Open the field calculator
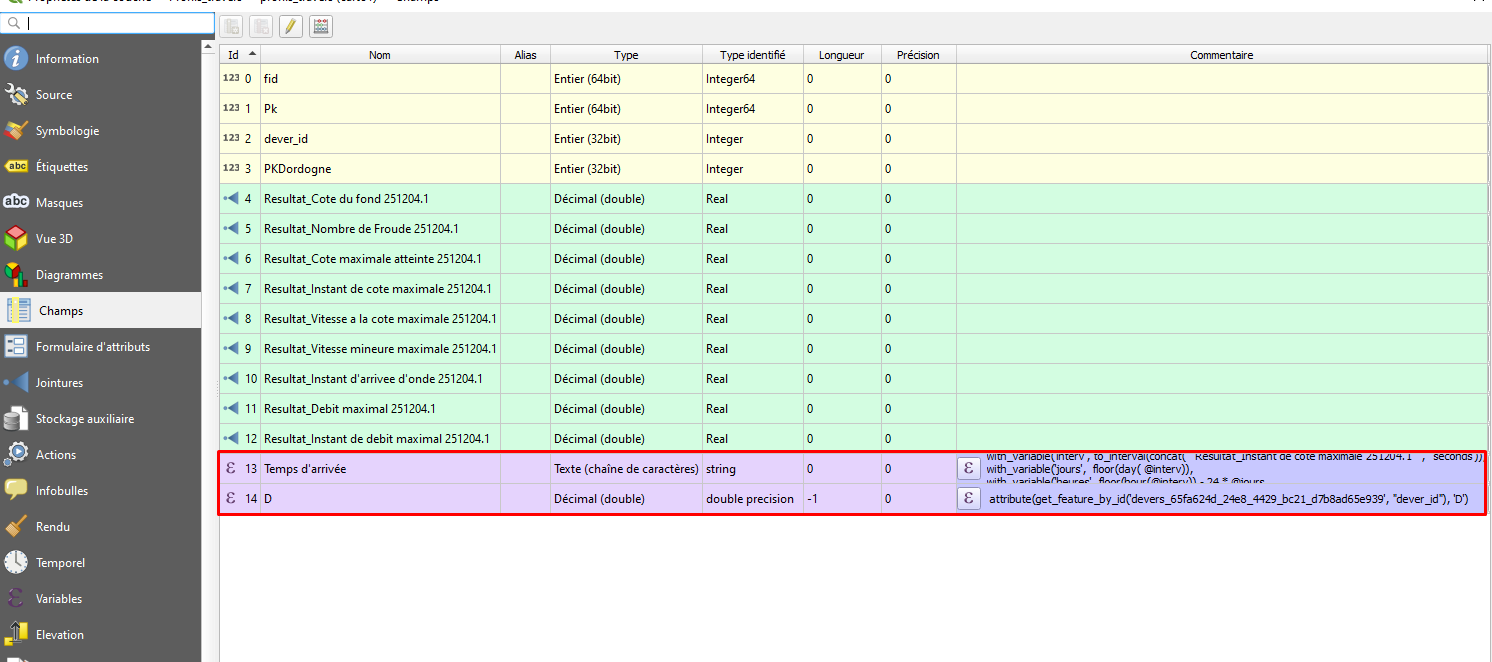 (x=320, y=26)
